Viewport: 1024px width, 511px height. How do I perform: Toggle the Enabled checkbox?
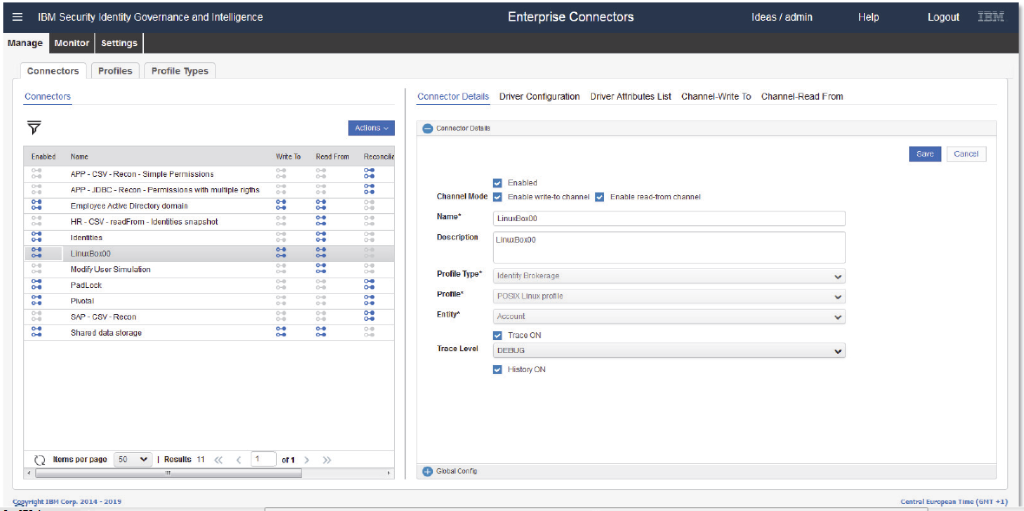coord(498,184)
